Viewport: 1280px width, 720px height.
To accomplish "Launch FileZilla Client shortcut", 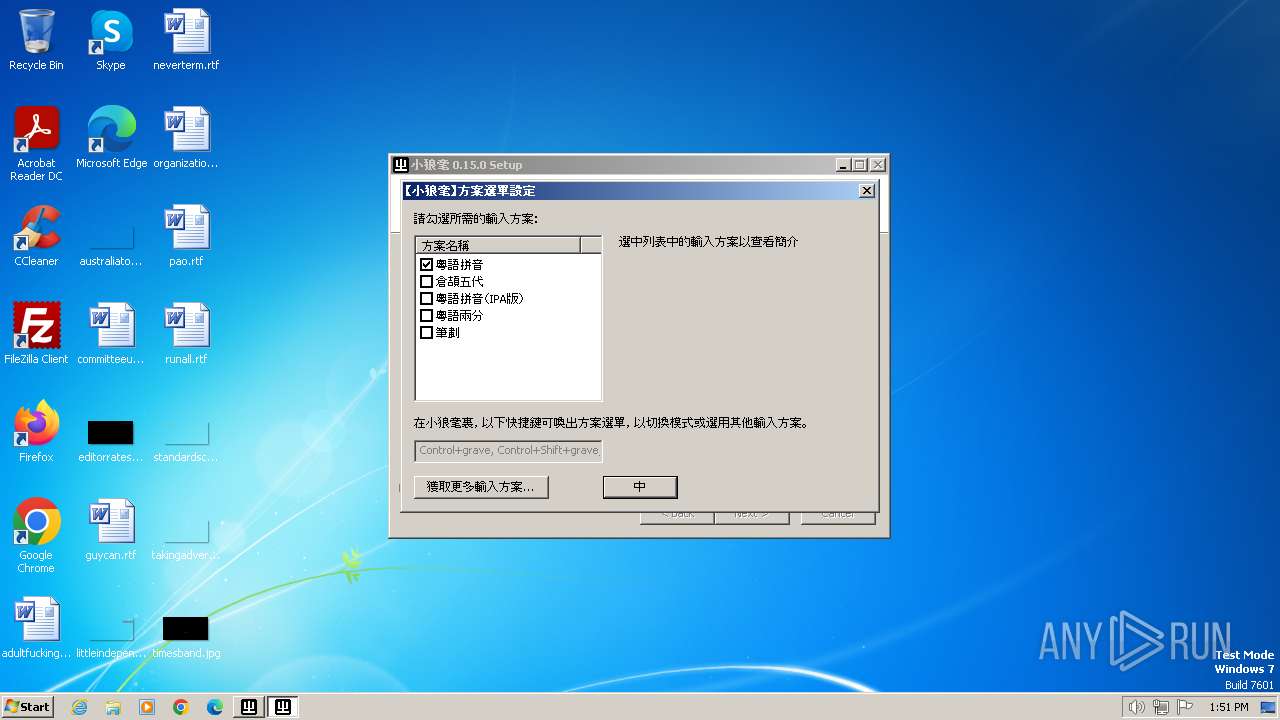I will pos(36,334).
